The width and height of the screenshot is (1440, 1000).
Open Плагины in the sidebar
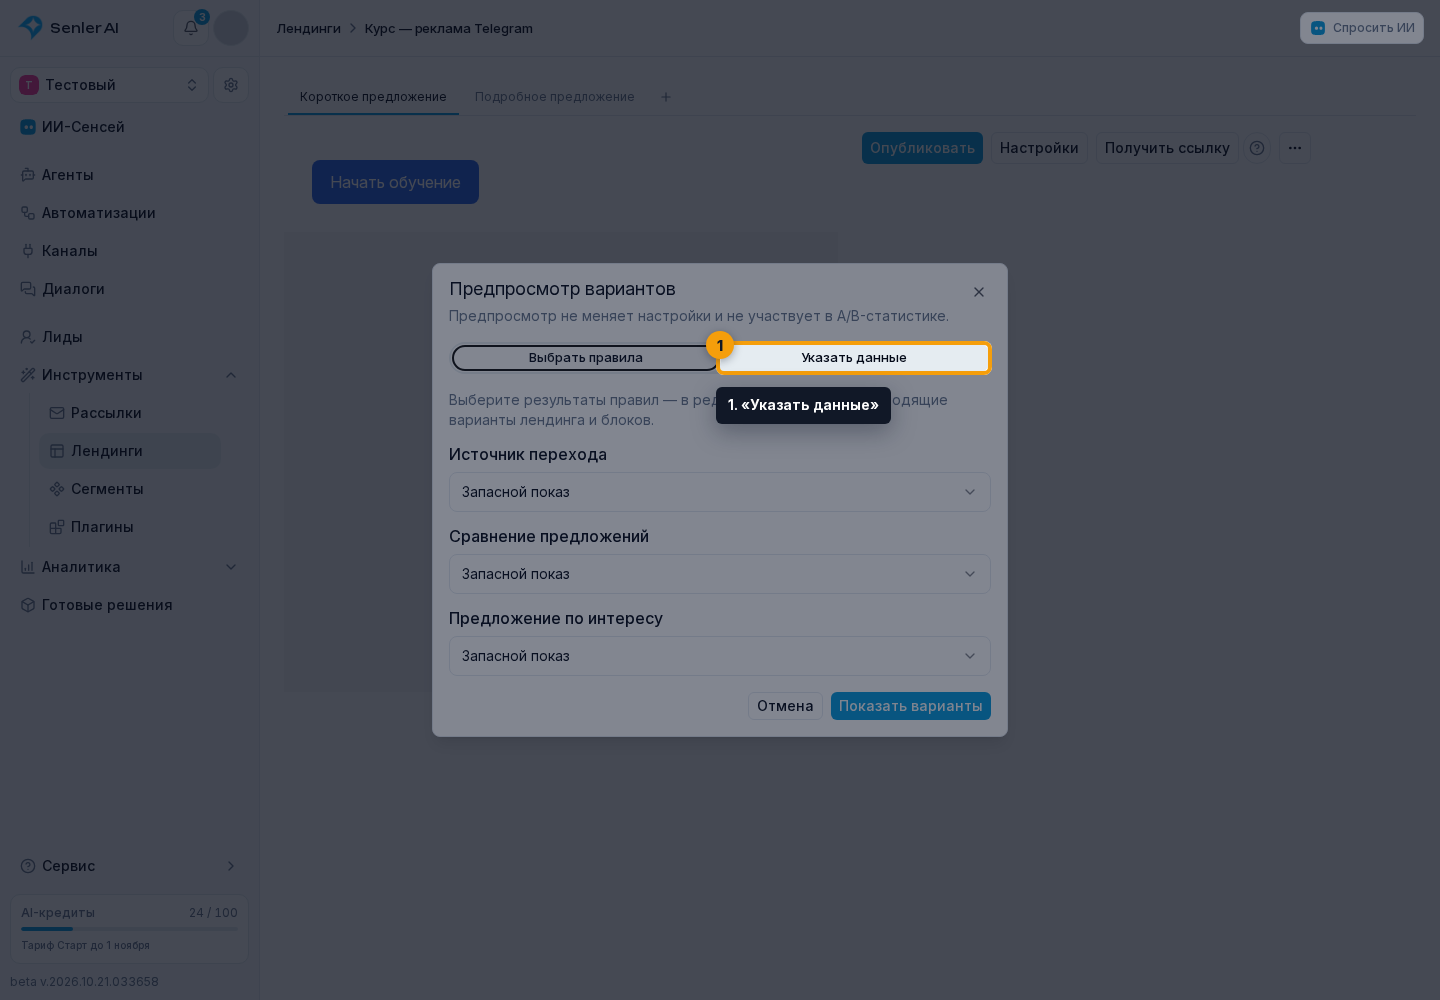(130, 527)
